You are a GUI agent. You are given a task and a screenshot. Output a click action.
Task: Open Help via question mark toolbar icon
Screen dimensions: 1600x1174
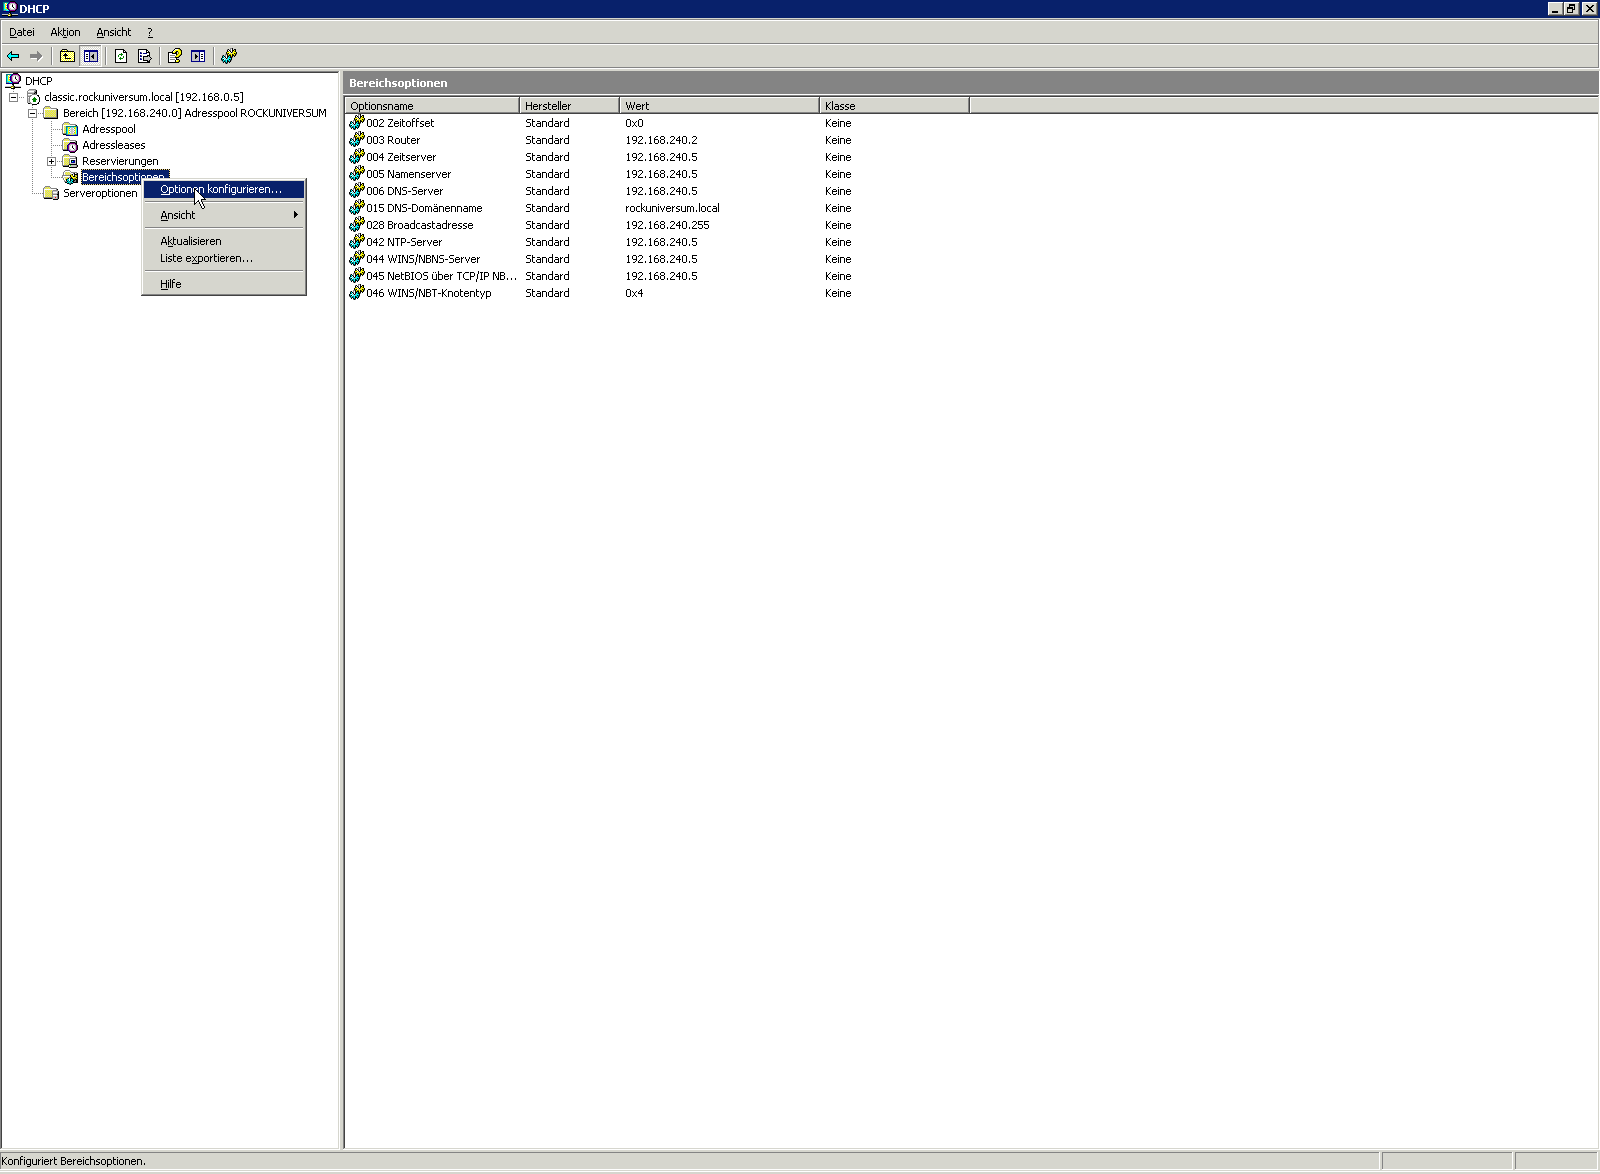click(174, 56)
